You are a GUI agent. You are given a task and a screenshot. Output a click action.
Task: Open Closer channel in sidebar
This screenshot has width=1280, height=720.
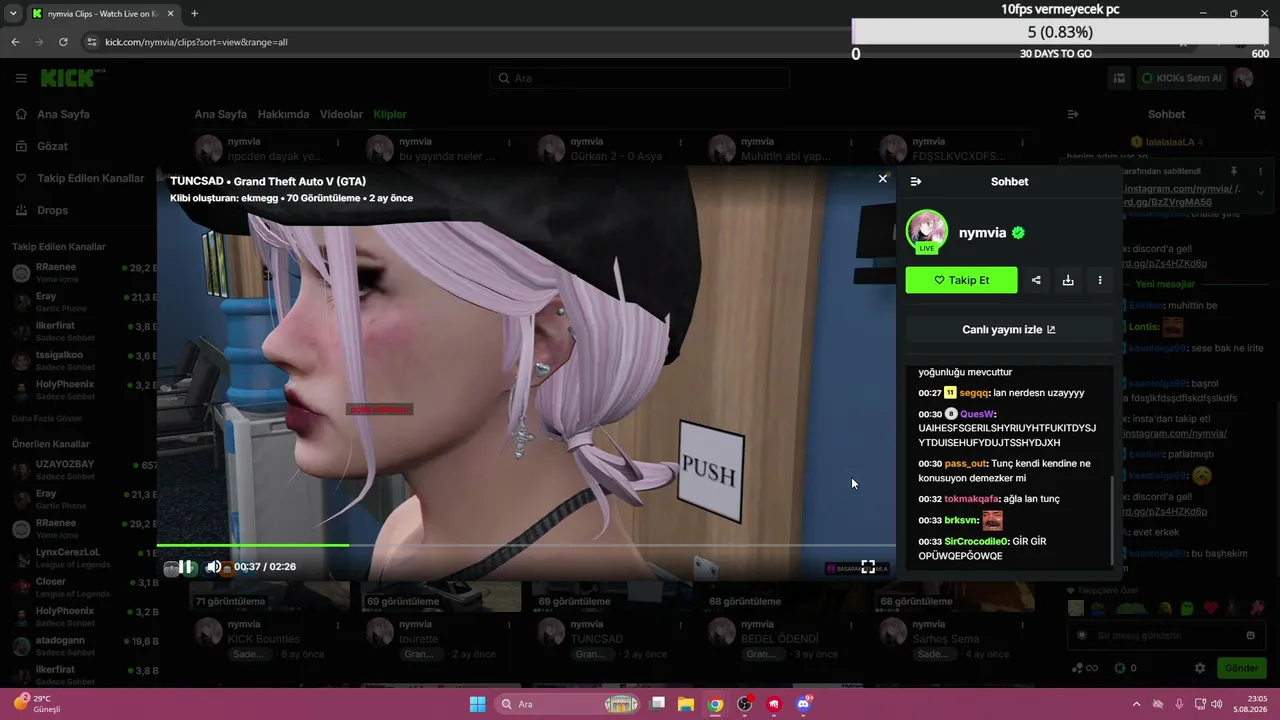[84, 588]
